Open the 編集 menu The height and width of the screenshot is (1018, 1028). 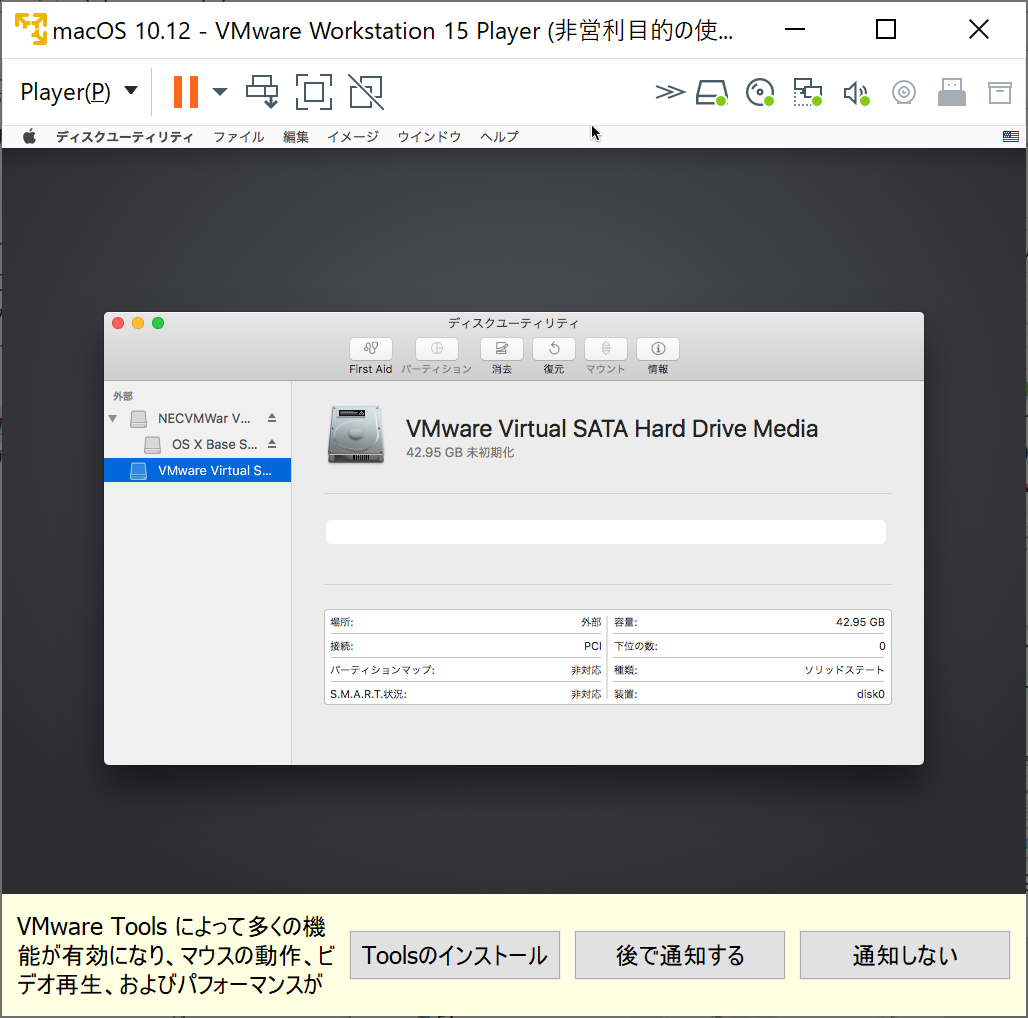(x=296, y=137)
